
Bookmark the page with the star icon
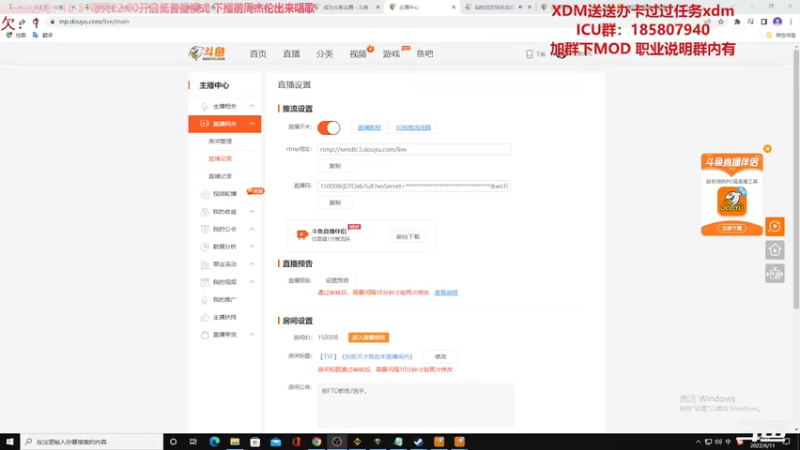pyautogui.click(x=720, y=22)
